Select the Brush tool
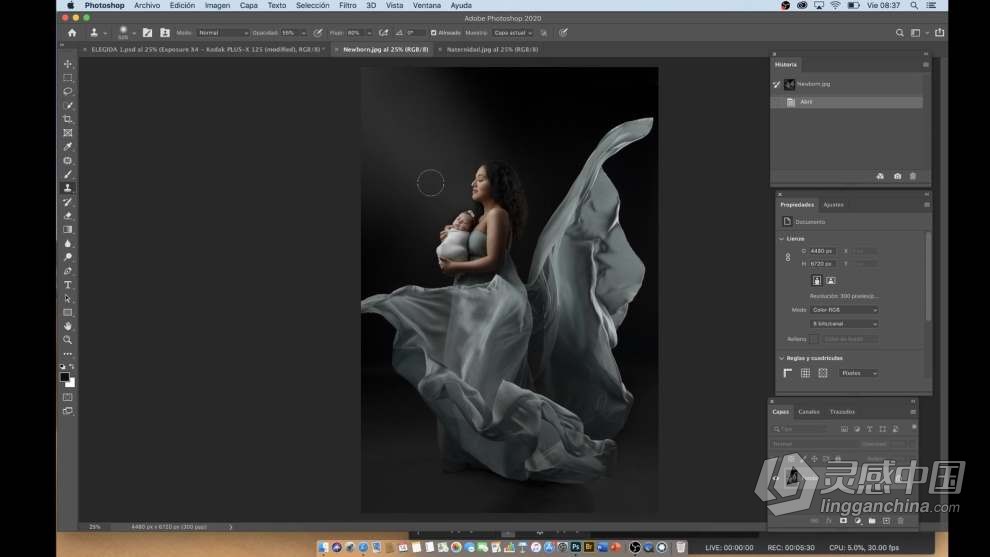Screen dimensions: 990x557 point(68,174)
